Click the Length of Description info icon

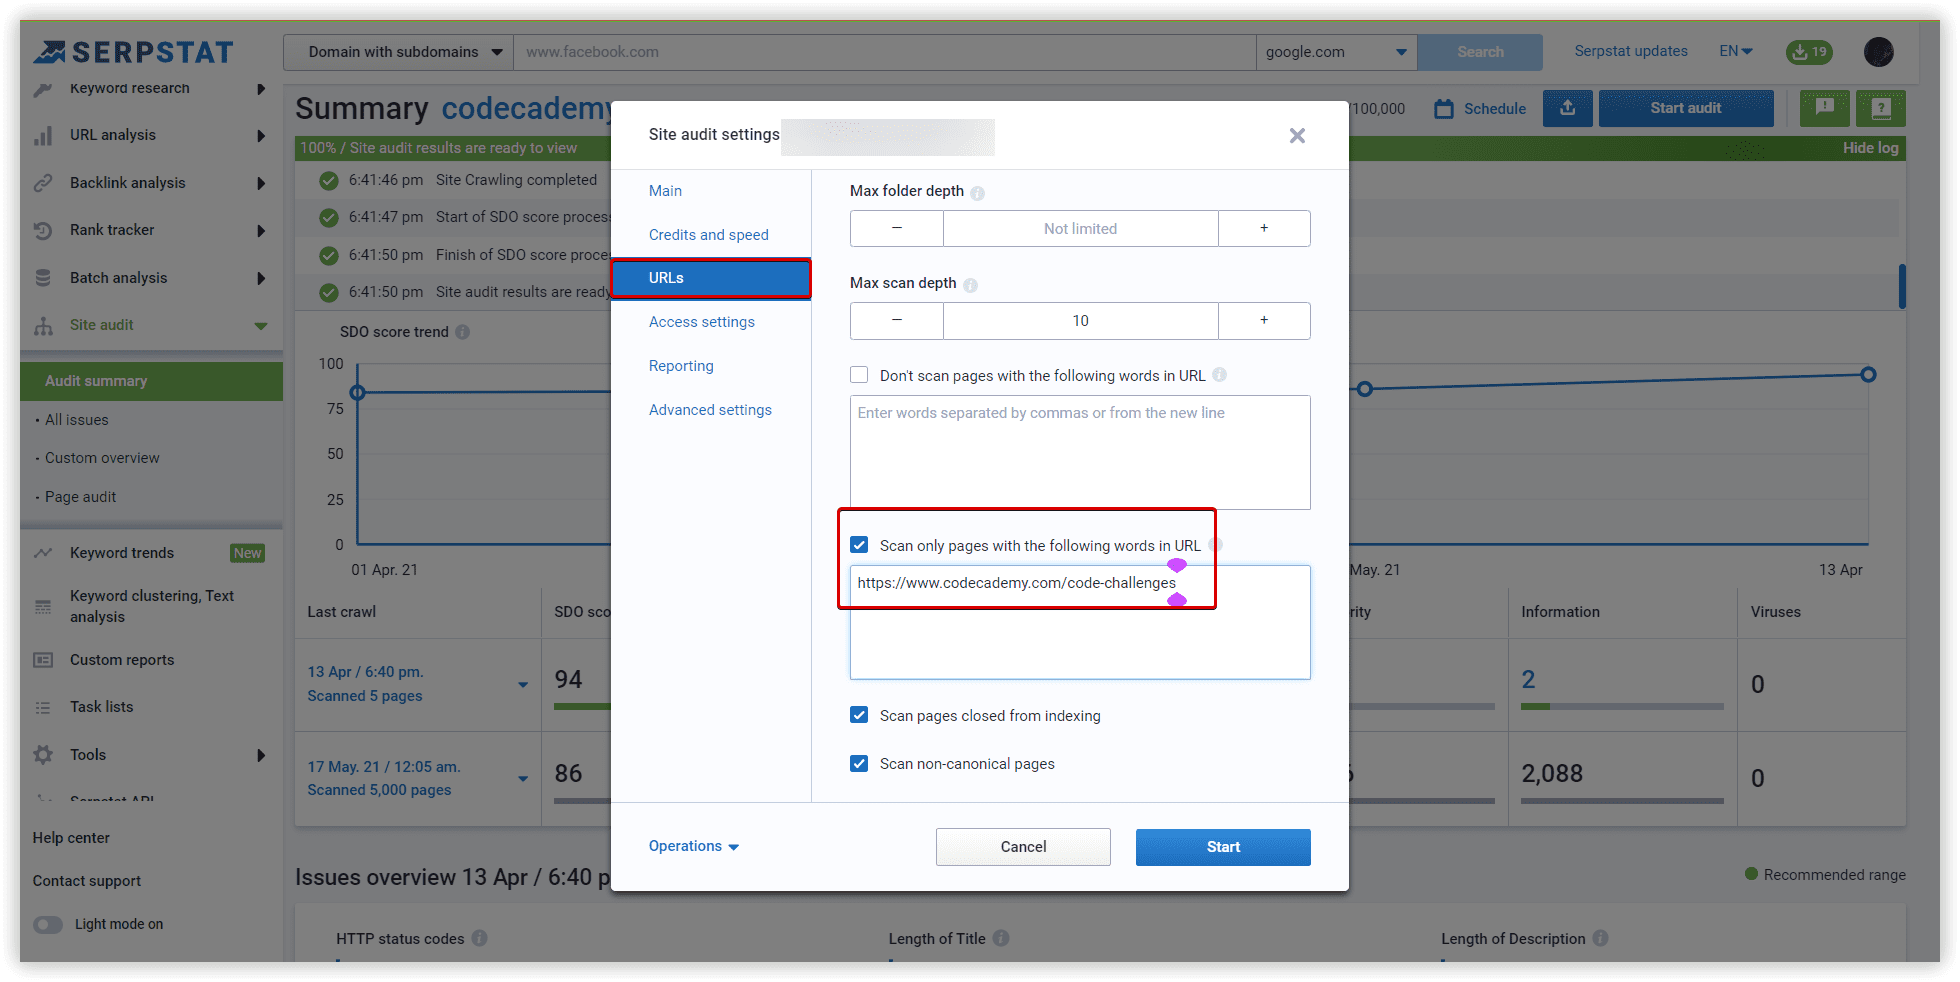point(1601,938)
